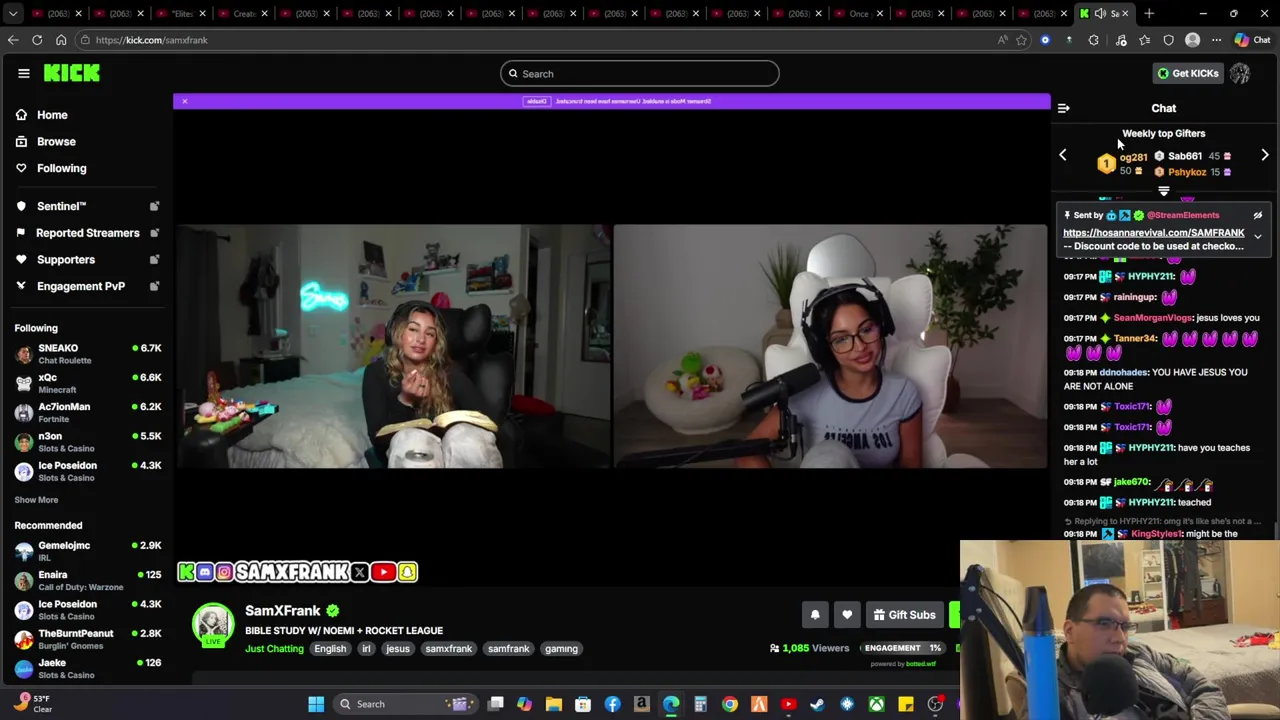This screenshot has height=720, width=1280.
Task: Click the Gift Subs button
Action: (x=904, y=615)
